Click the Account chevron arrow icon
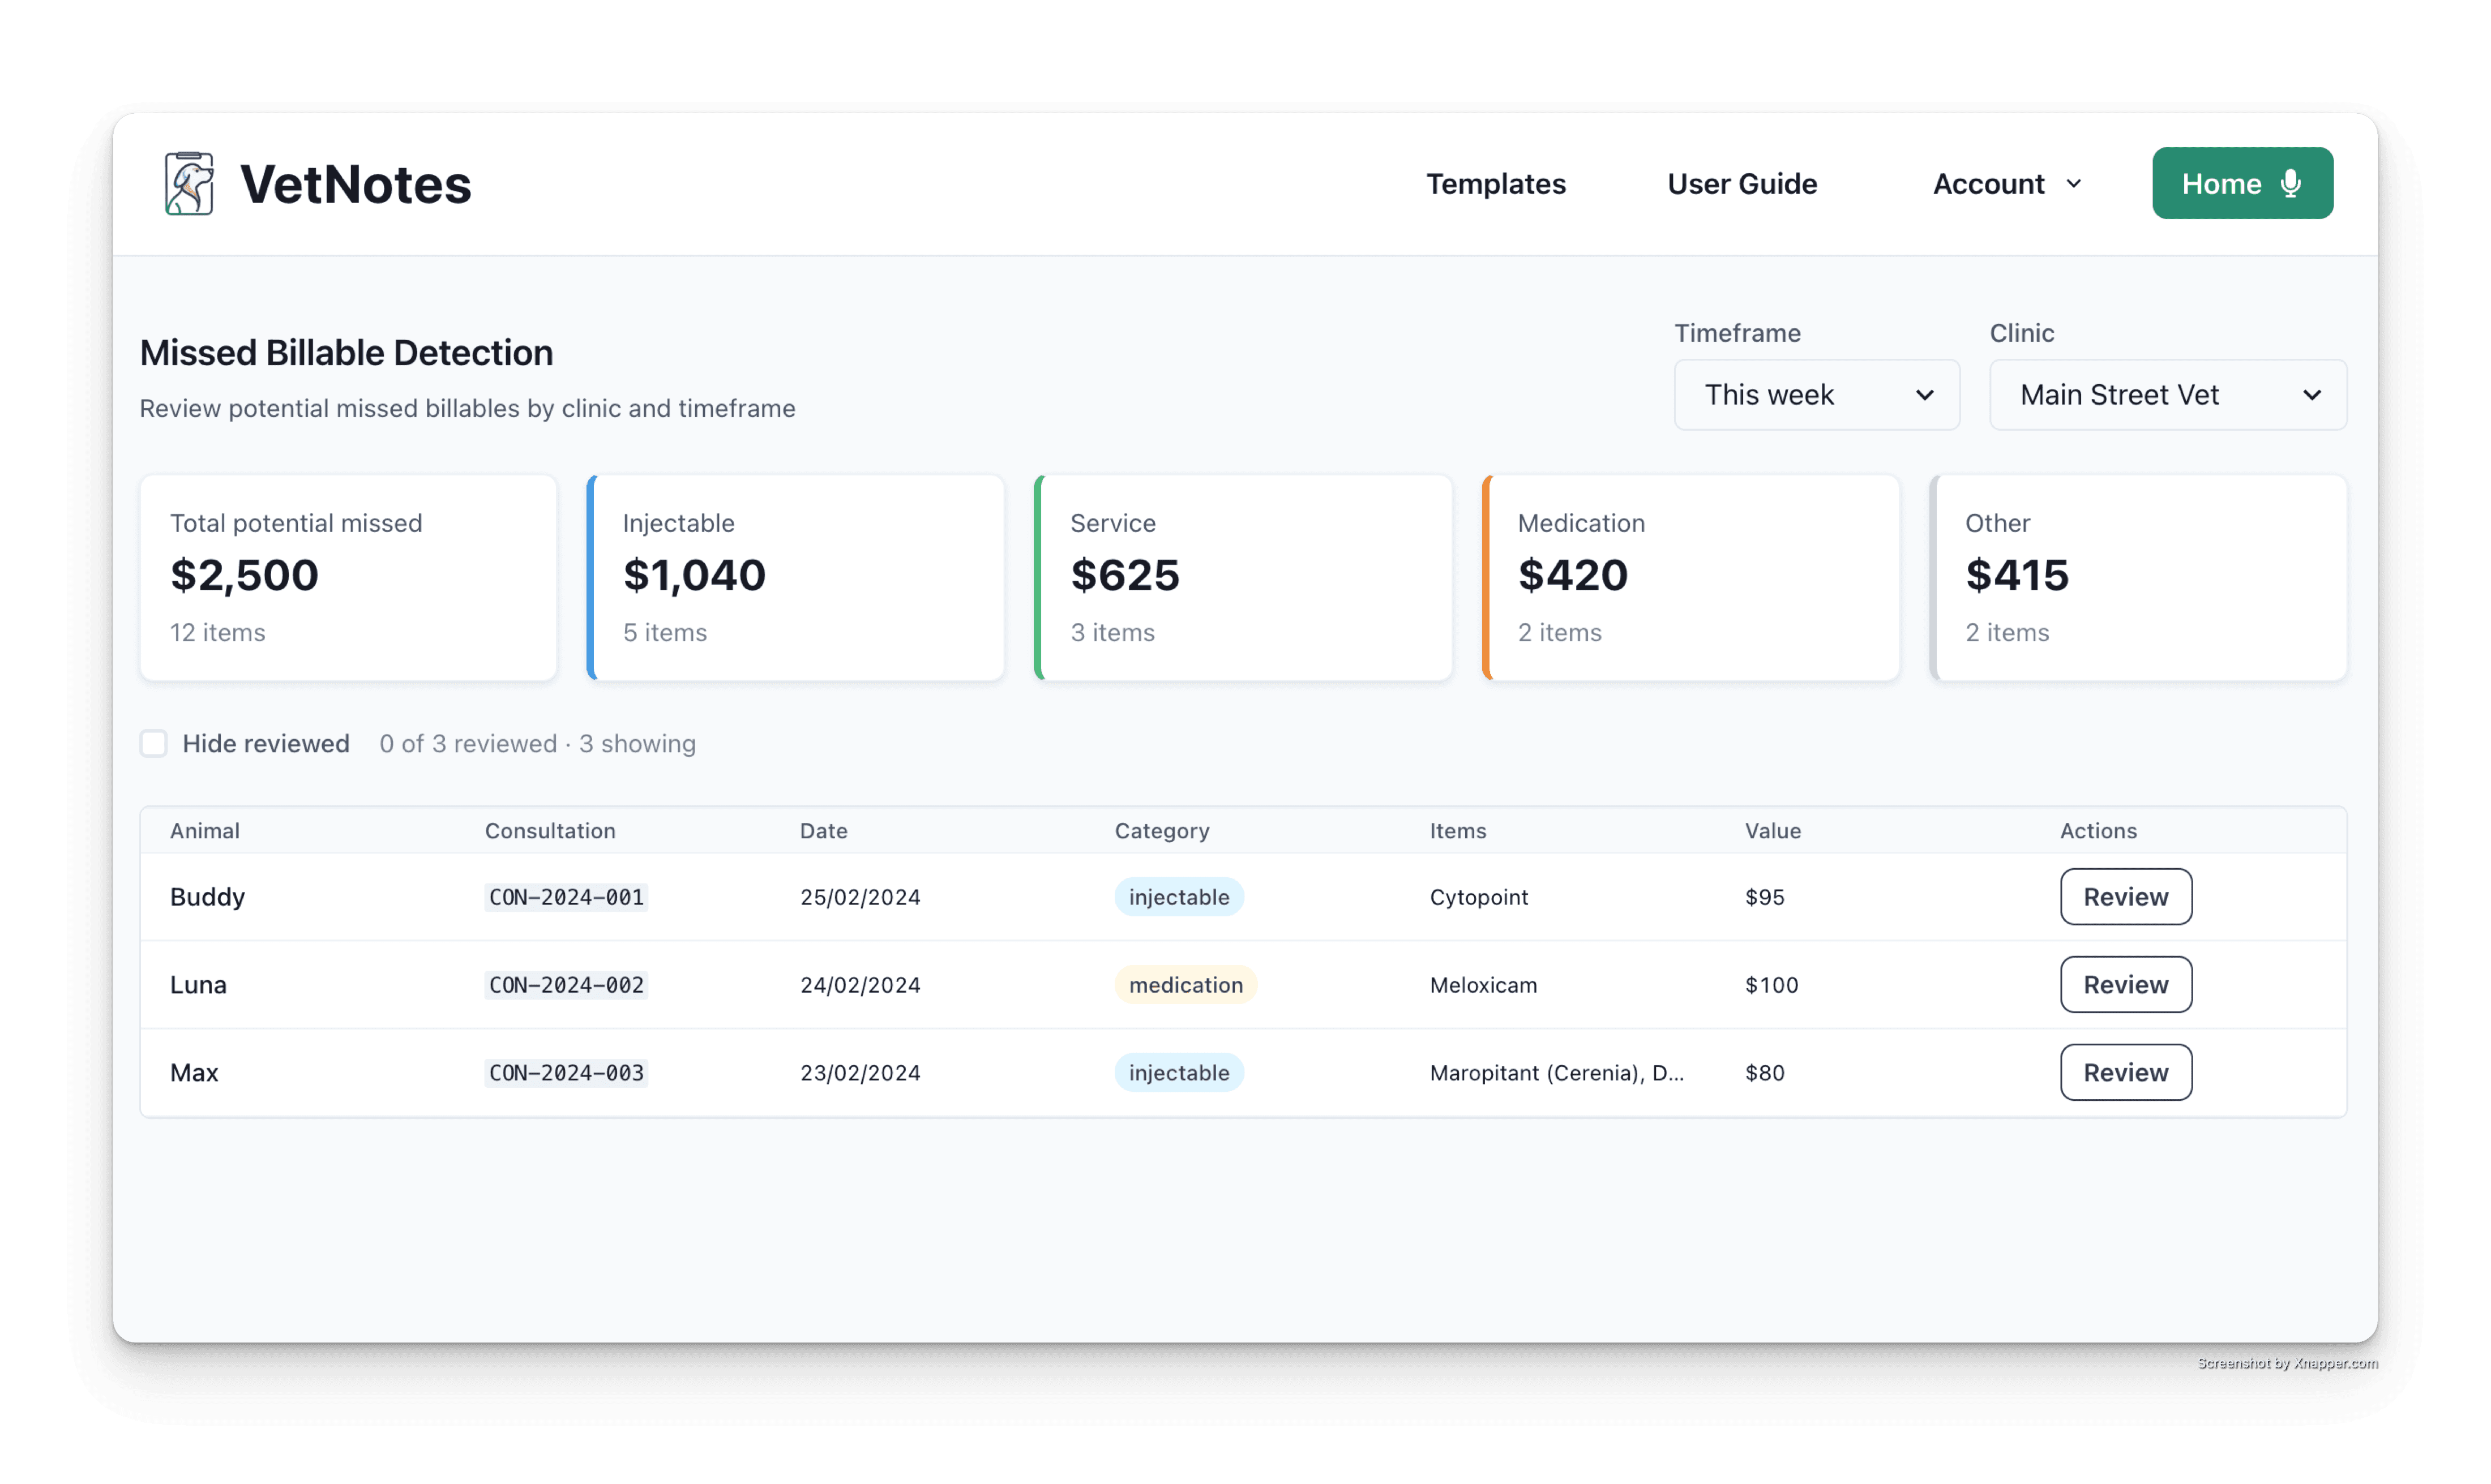Screen dimensions: 2491x1484 [x=2074, y=184]
